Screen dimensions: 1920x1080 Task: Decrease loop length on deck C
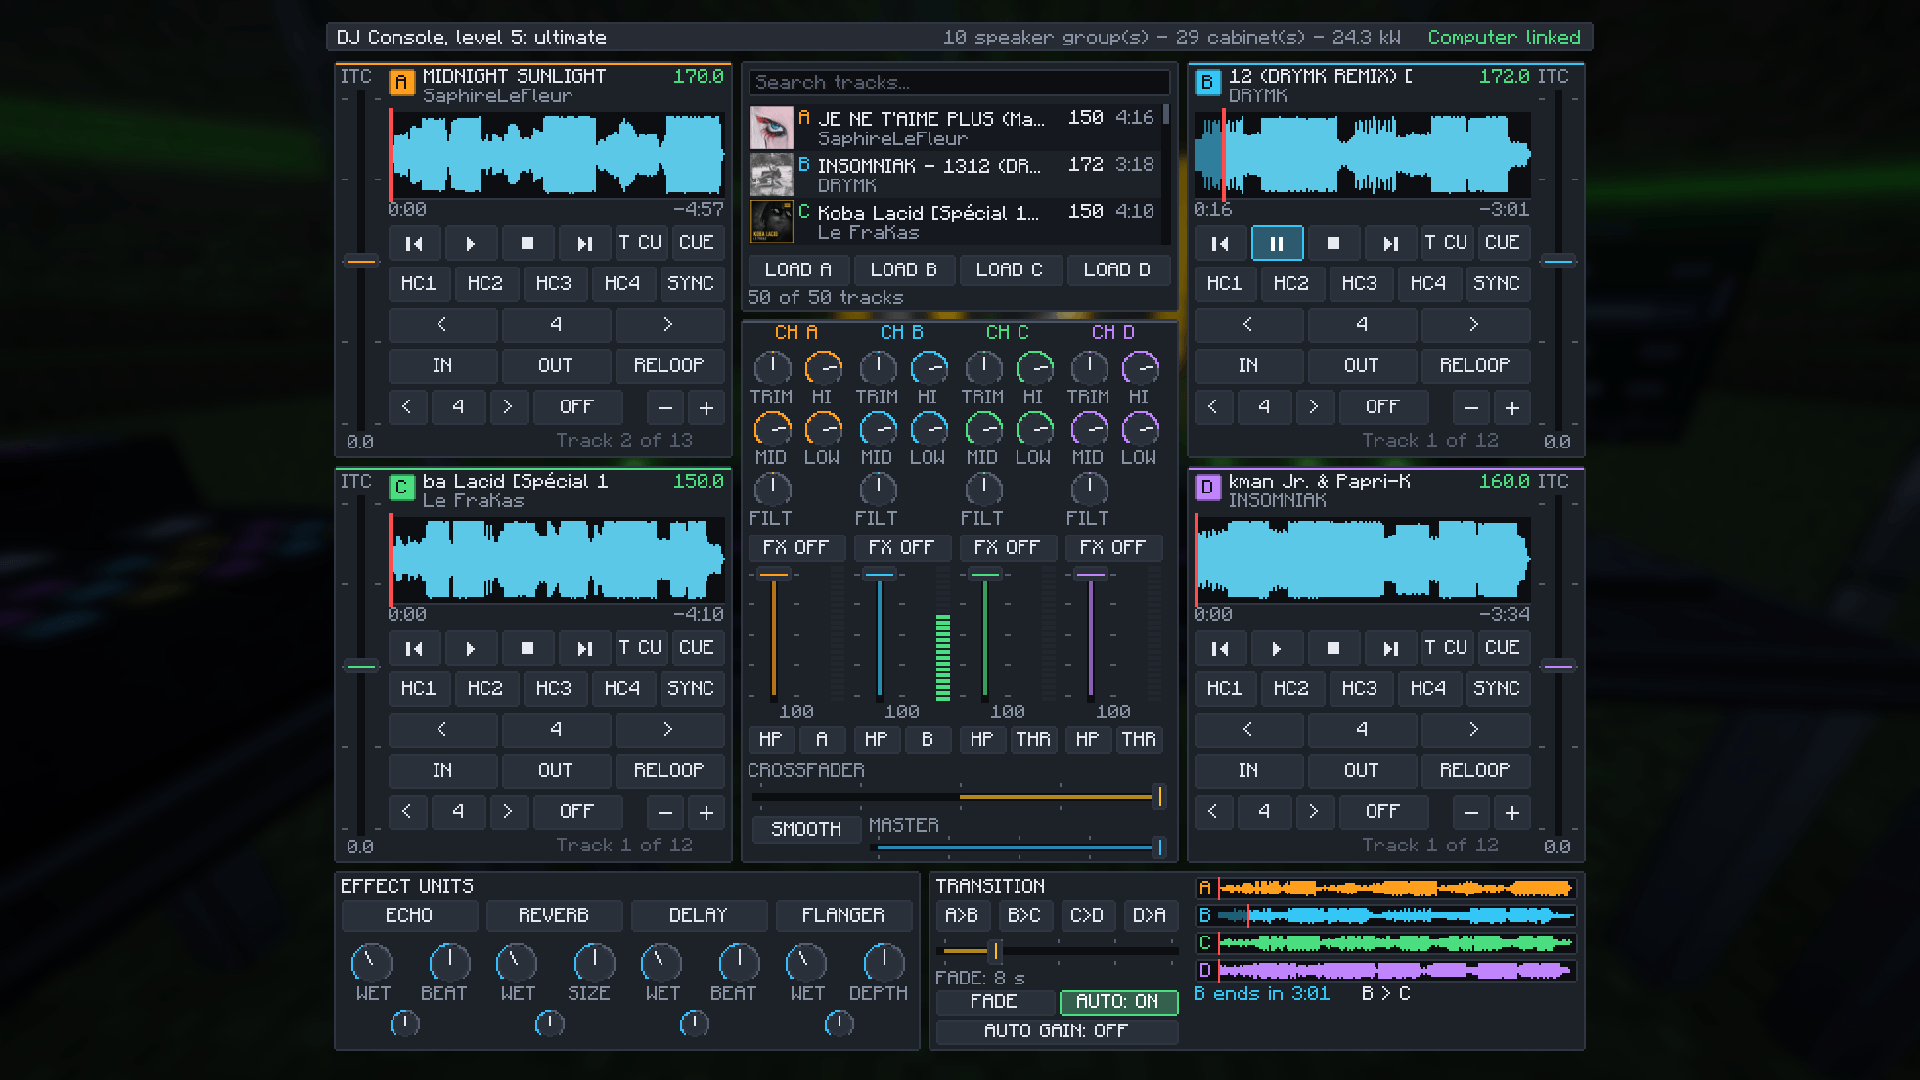(406, 811)
